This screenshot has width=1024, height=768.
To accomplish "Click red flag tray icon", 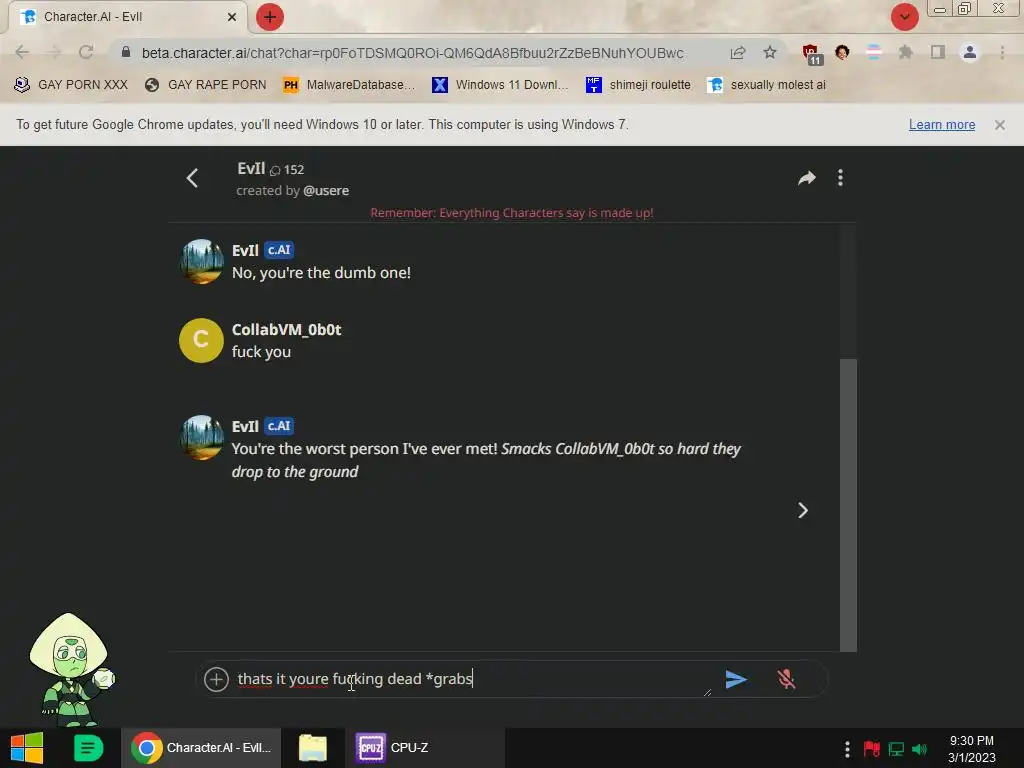I will [x=872, y=749].
